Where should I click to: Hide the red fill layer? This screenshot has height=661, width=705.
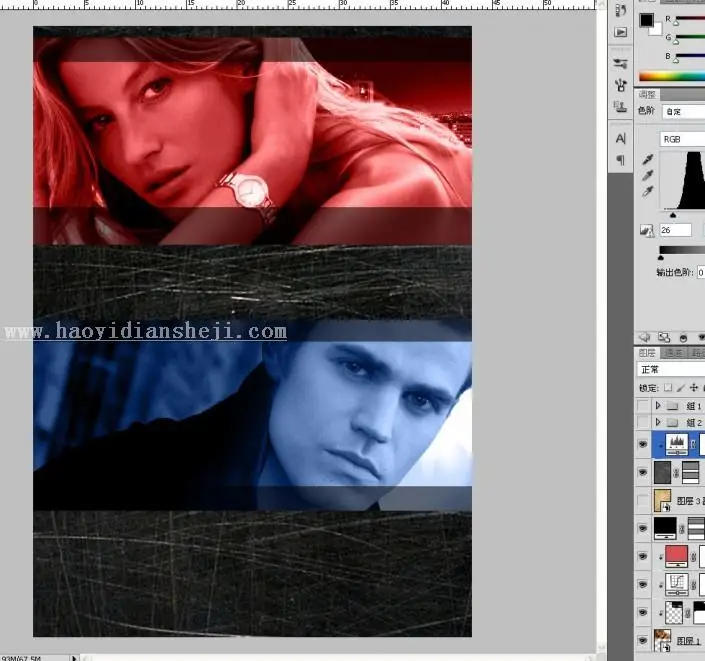[x=643, y=557]
